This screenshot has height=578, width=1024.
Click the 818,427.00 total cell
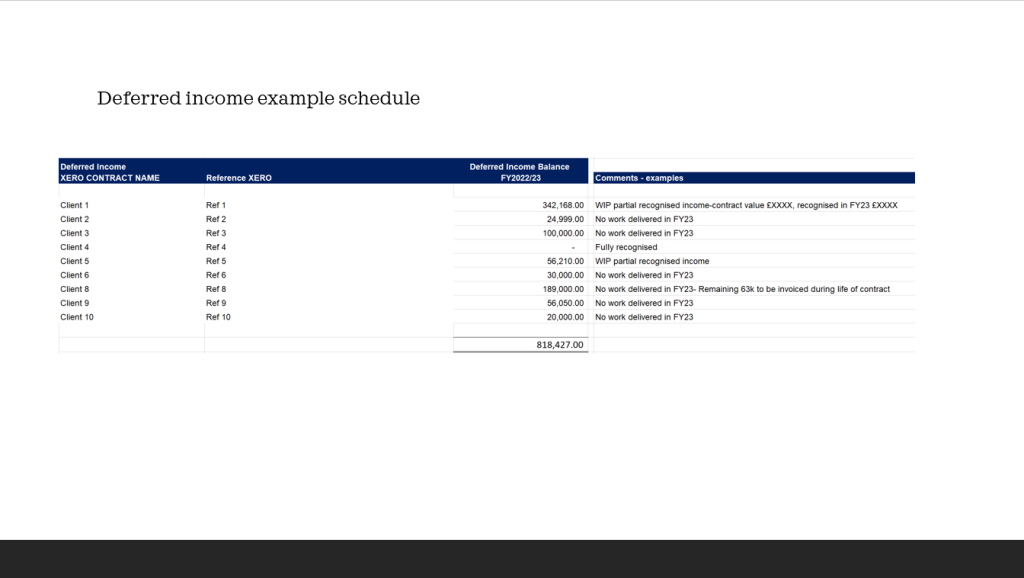coord(560,345)
